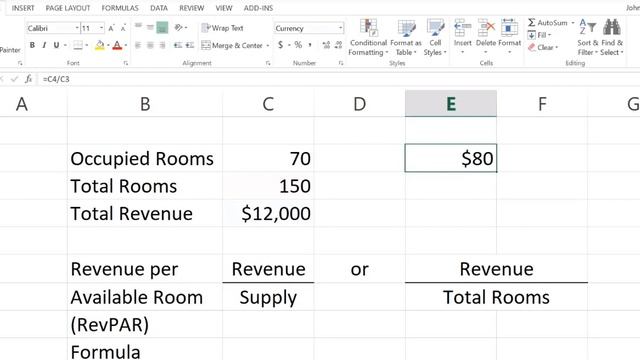Click the Delete cells icon
This screenshot has height=360, width=640.
[x=486, y=27]
